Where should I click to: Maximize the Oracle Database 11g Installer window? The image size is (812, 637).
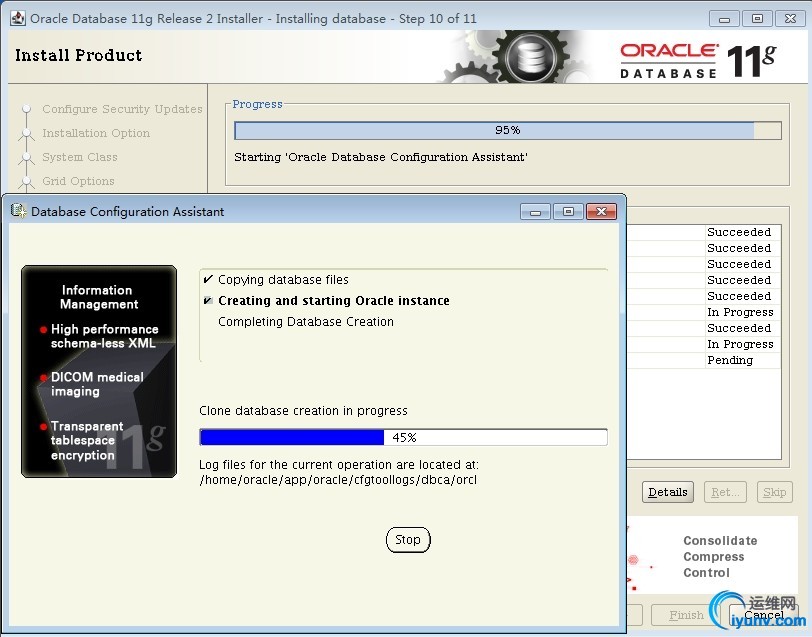(757, 19)
